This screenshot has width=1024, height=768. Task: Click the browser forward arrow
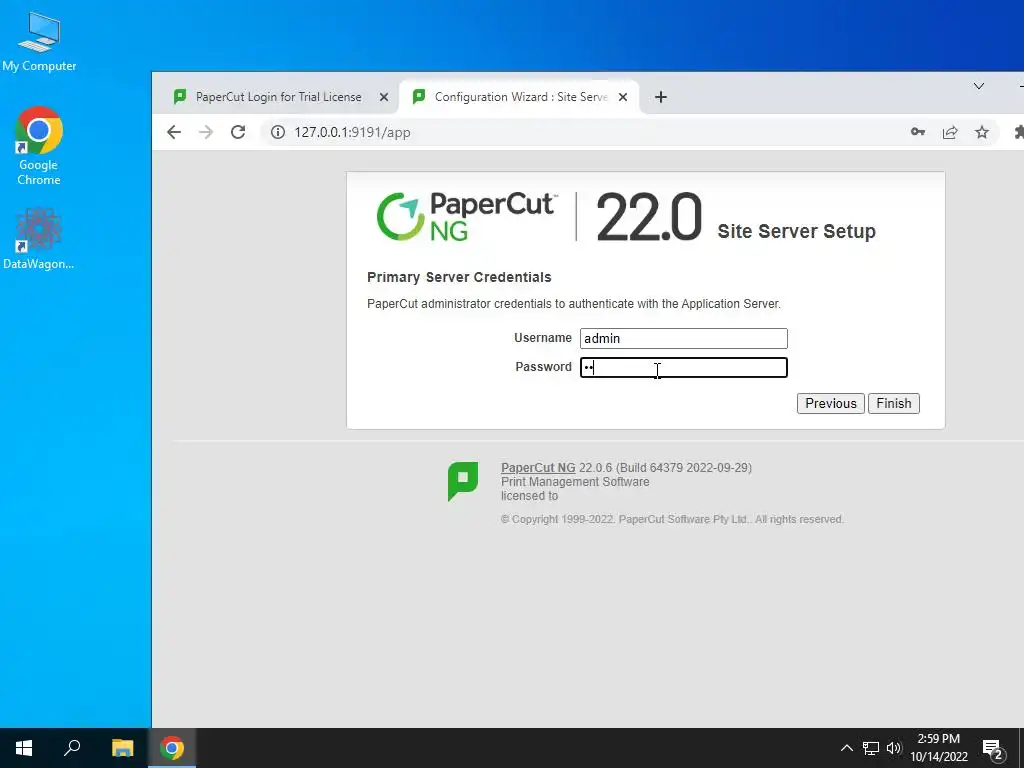206,133
